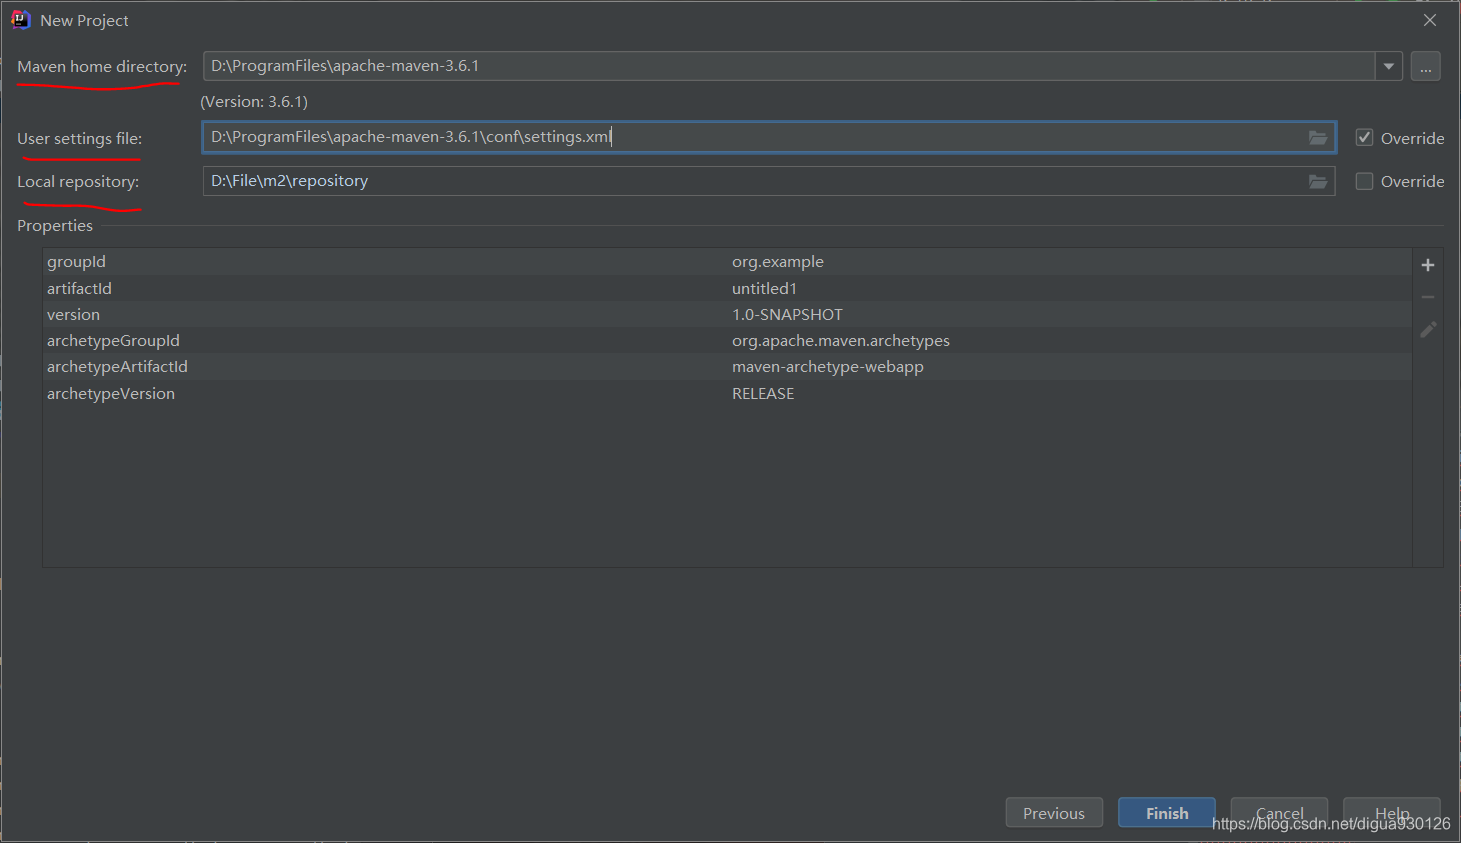
Task: Browse folder icon for Local repository
Action: (x=1318, y=181)
